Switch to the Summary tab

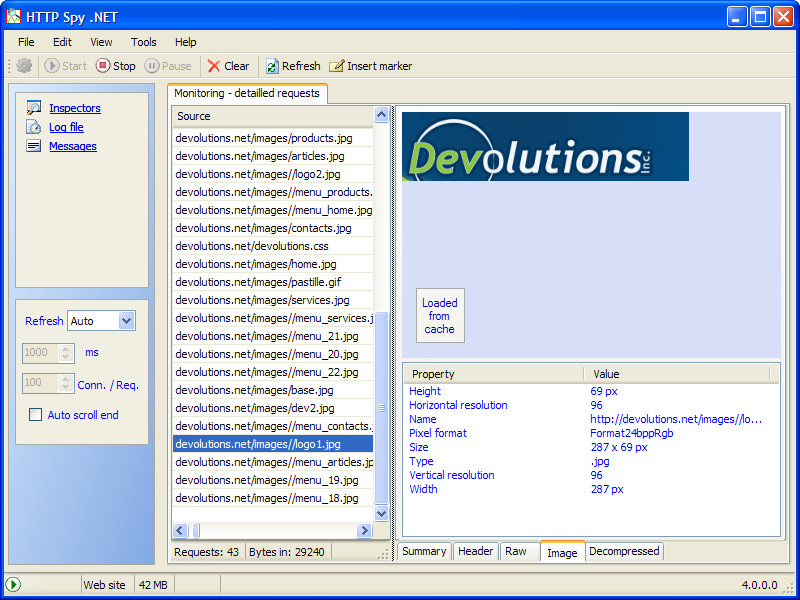tap(424, 552)
